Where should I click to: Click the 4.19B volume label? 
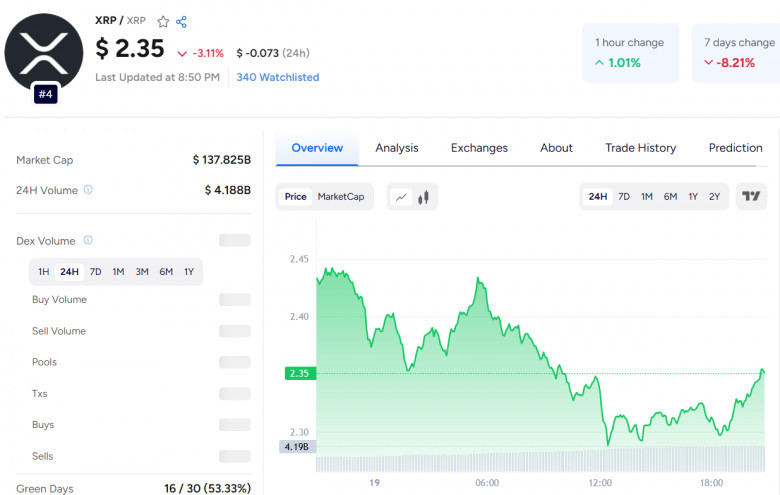click(x=297, y=447)
